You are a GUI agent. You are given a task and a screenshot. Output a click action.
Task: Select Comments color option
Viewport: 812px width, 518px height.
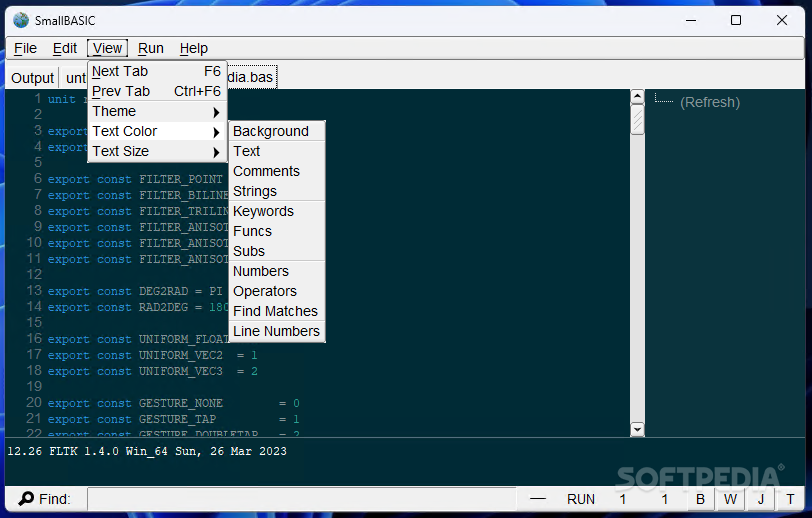277,171
